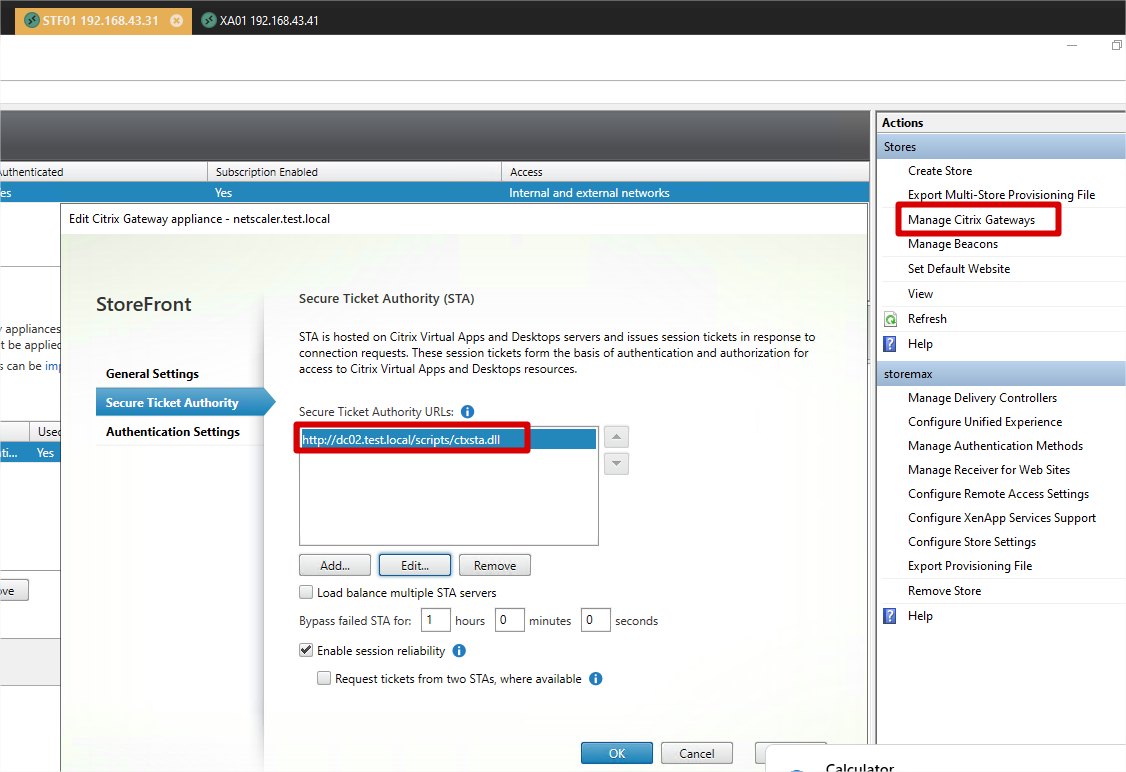
Task: Check Request tickets from two STAs
Action: 324,678
